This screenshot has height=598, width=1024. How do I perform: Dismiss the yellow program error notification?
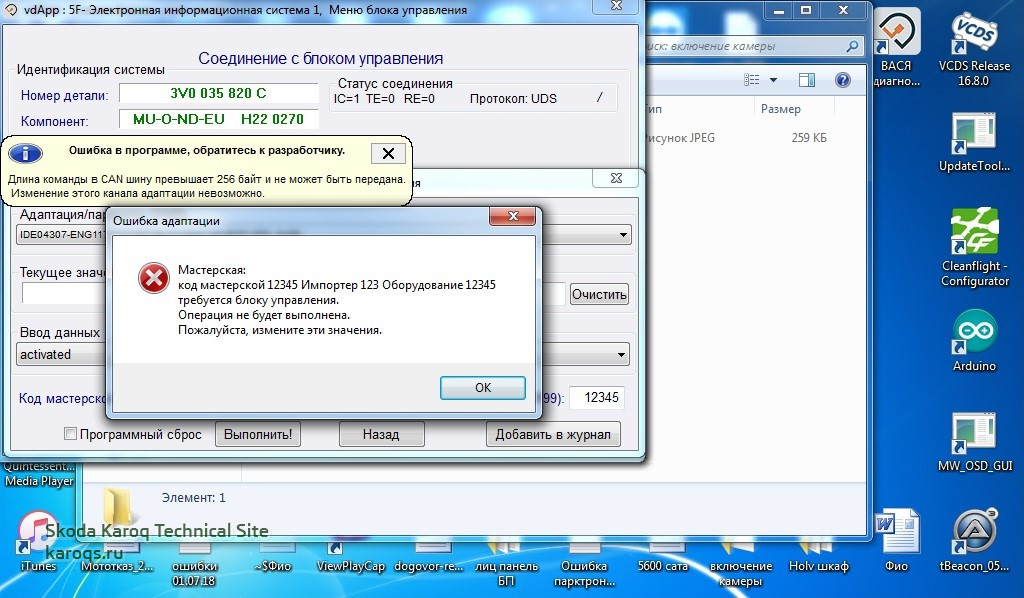click(388, 153)
